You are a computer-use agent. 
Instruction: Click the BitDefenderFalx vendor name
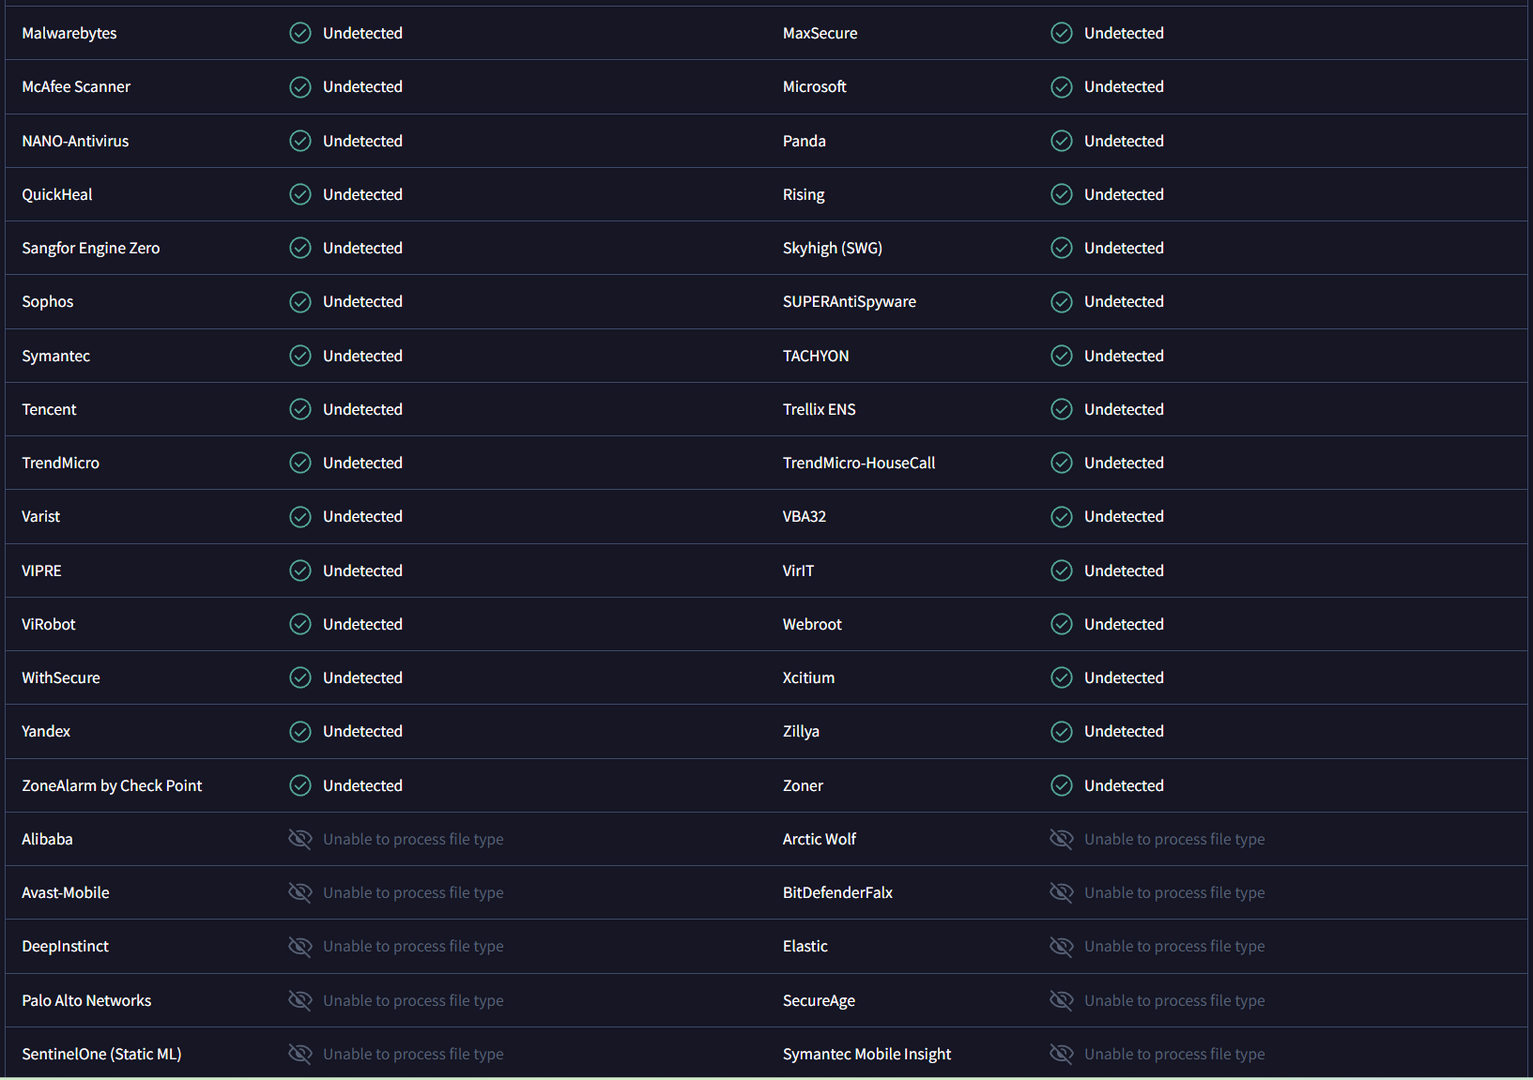pos(837,893)
